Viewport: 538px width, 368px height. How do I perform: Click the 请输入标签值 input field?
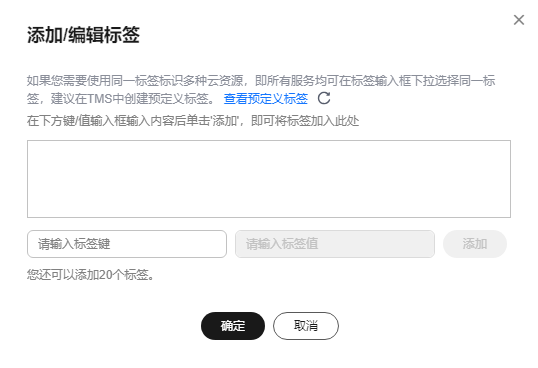(335, 244)
